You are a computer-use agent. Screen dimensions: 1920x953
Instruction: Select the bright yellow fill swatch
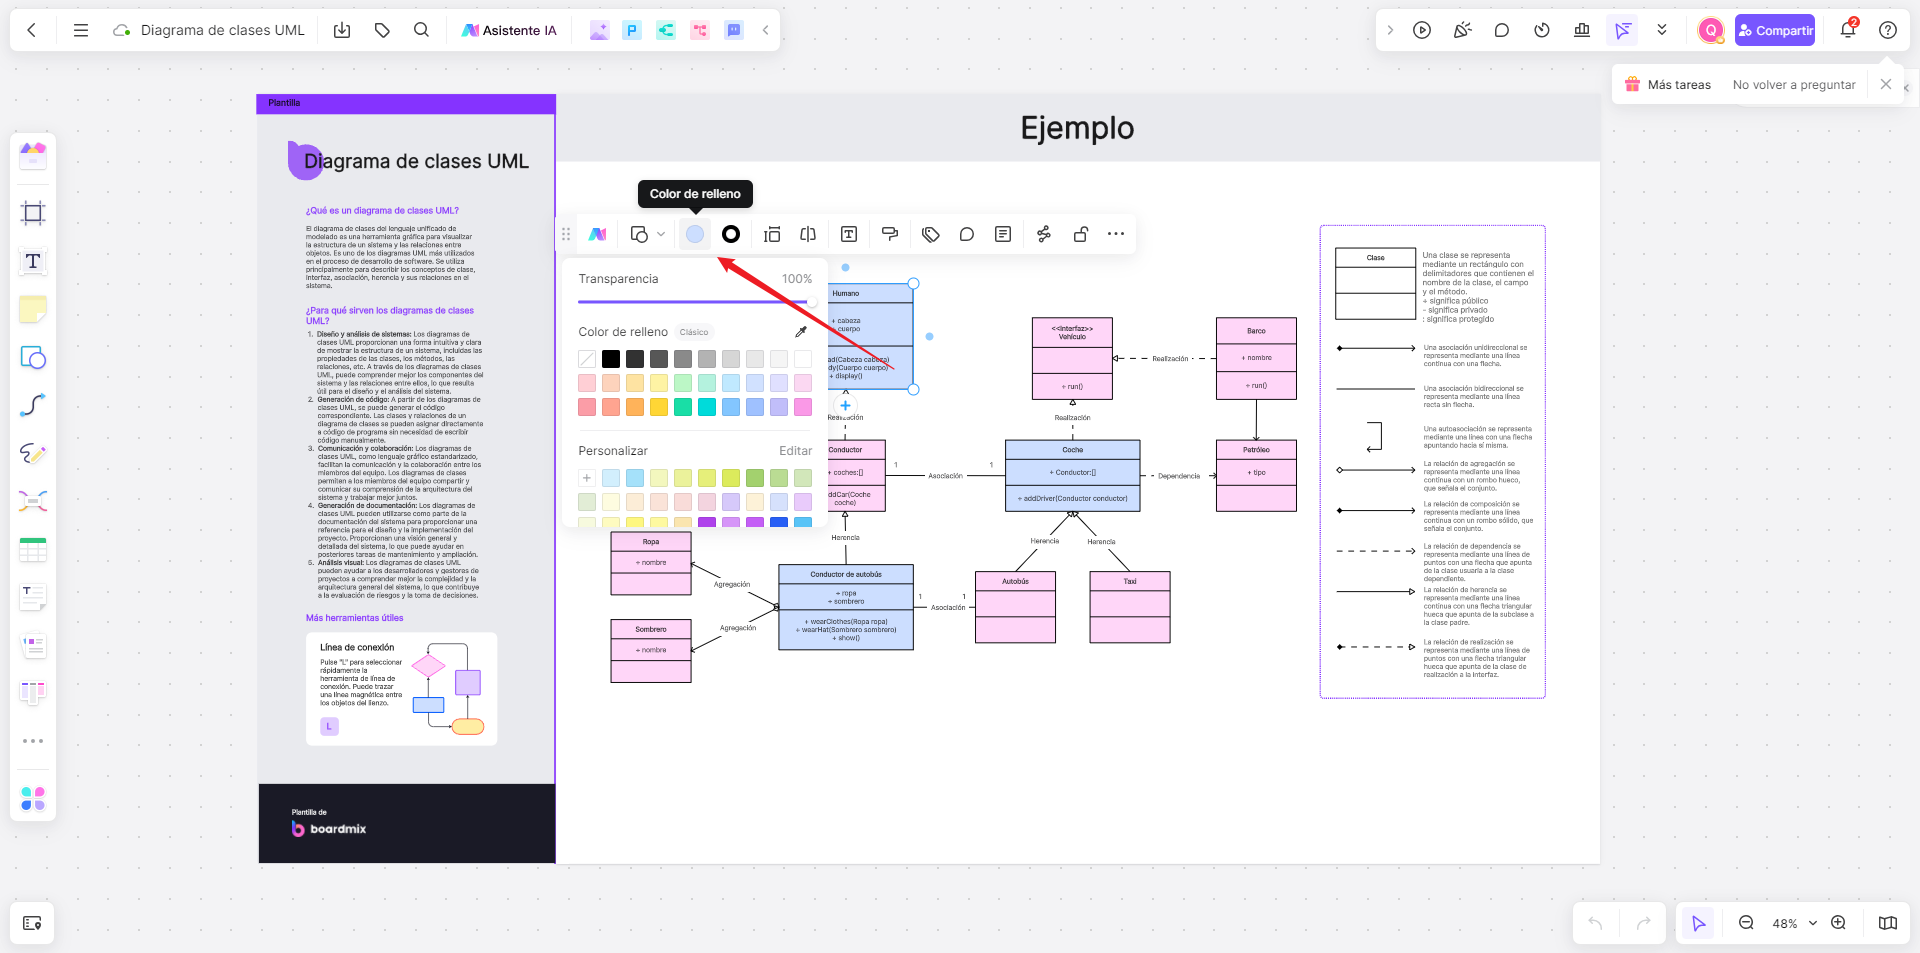click(659, 407)
